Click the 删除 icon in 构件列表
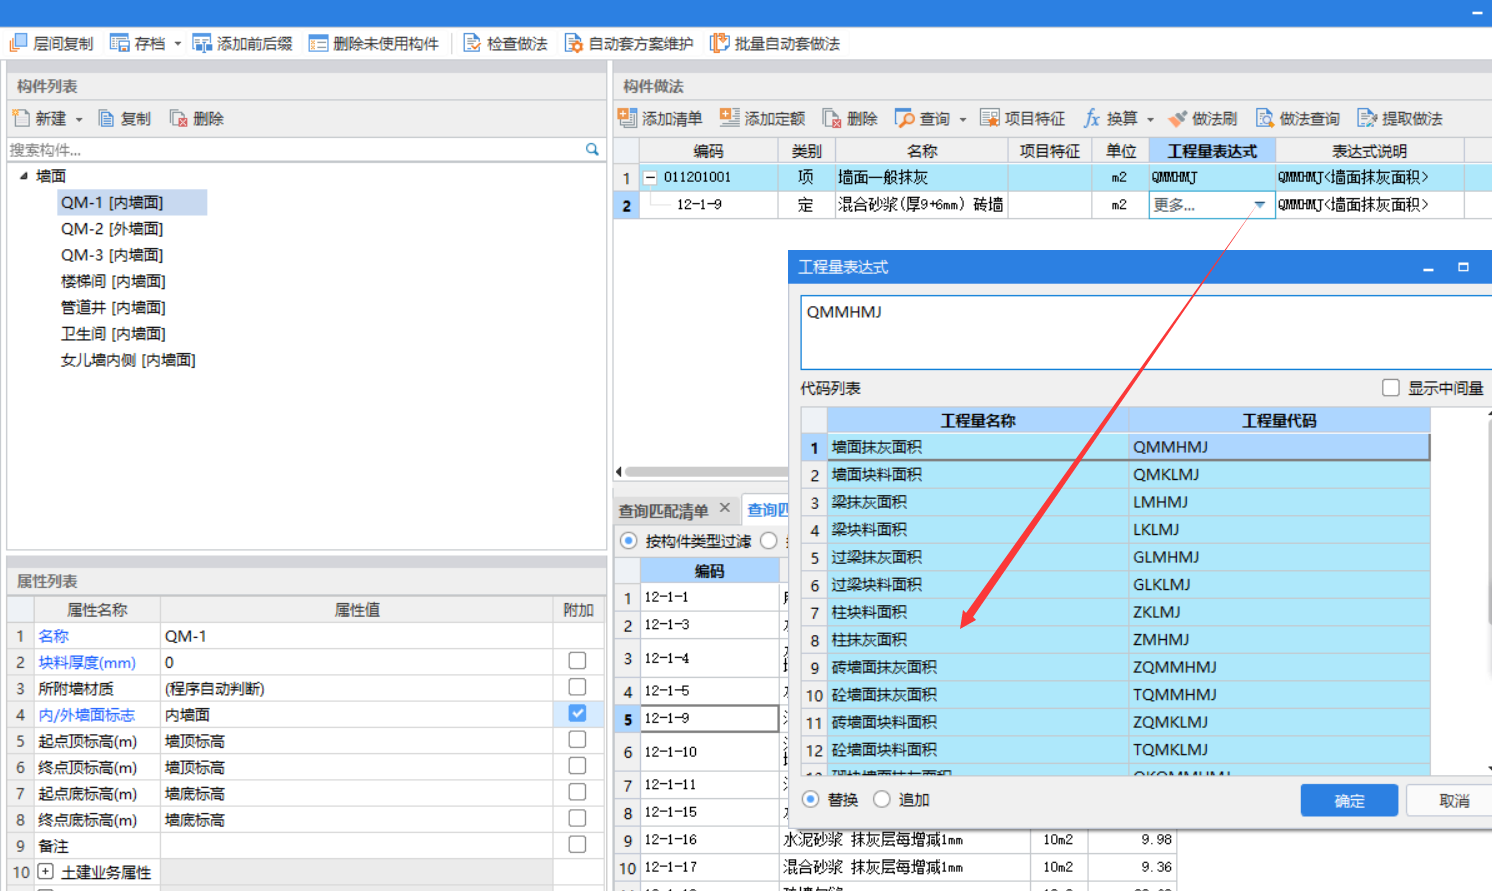 coord(179,118)
